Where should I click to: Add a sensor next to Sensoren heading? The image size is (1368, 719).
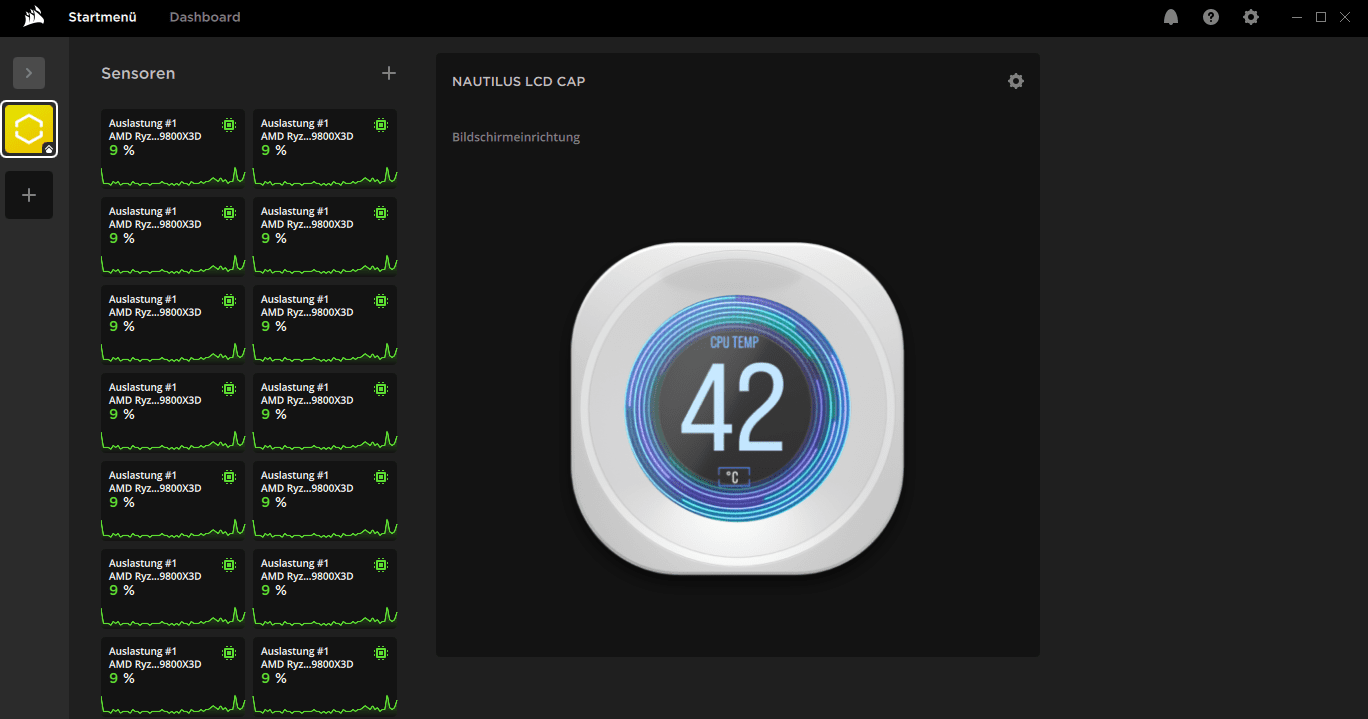[389, 73]
